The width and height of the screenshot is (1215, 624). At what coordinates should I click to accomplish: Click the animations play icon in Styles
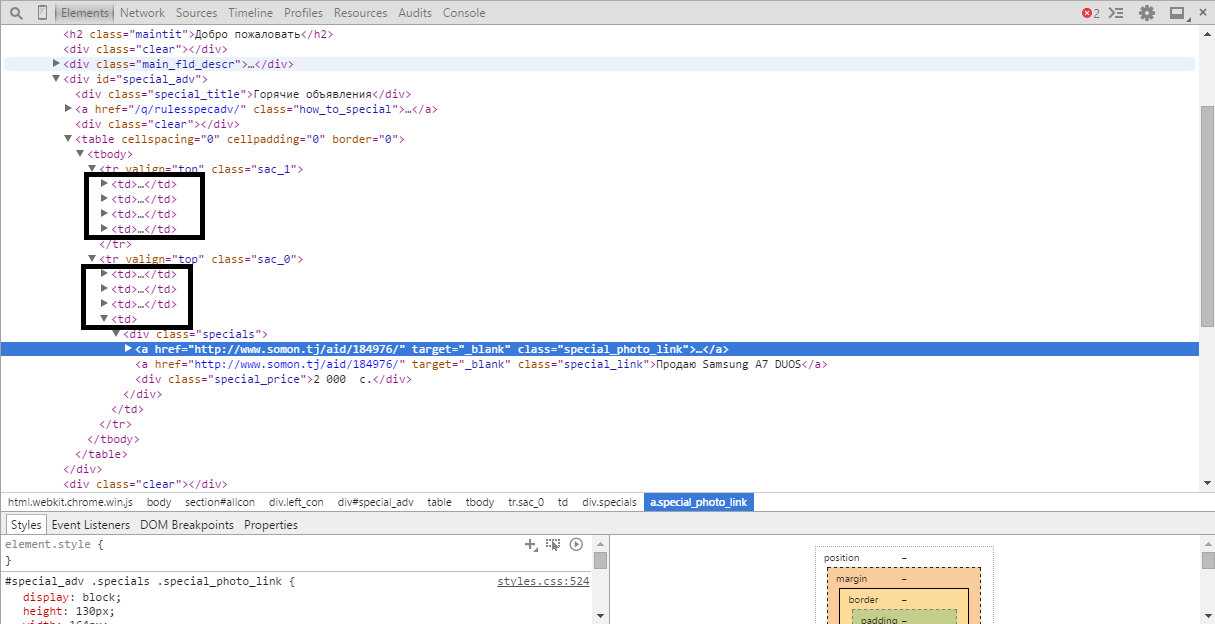click(x=576, y=544)
